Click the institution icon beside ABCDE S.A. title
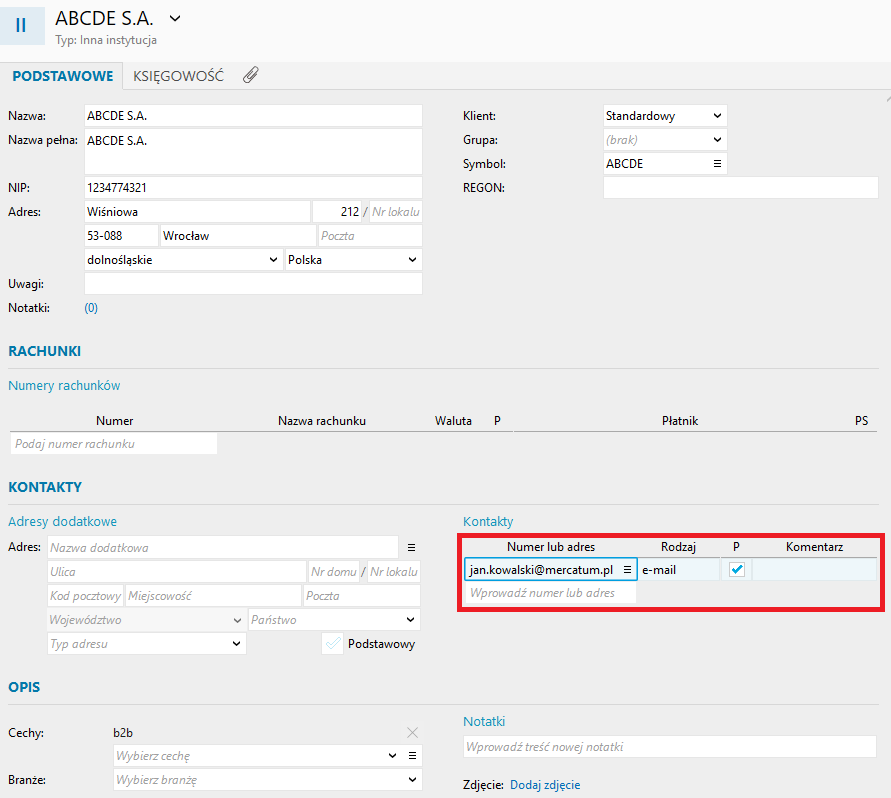The image size is (891, 798). tap(21, 25)
